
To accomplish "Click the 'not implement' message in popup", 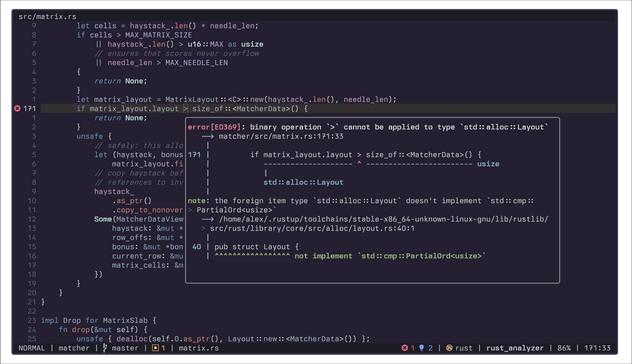I will point(323,256).
